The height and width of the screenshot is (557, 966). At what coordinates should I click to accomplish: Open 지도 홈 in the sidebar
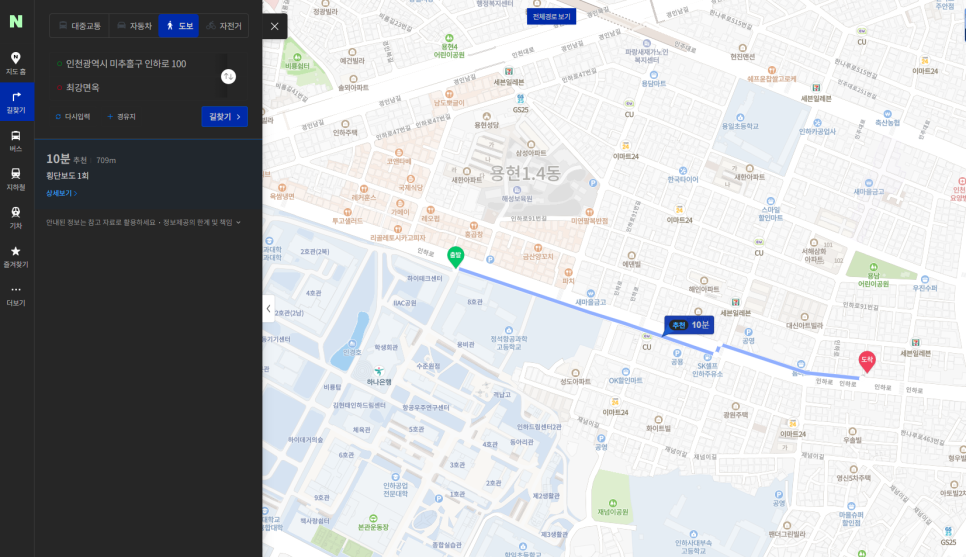coord(16,63)
